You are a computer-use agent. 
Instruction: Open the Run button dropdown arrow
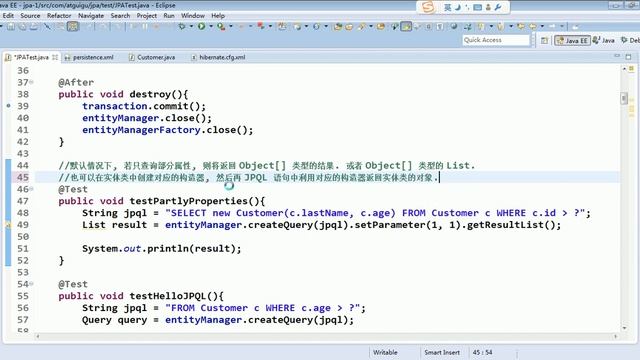pos(211,27)
